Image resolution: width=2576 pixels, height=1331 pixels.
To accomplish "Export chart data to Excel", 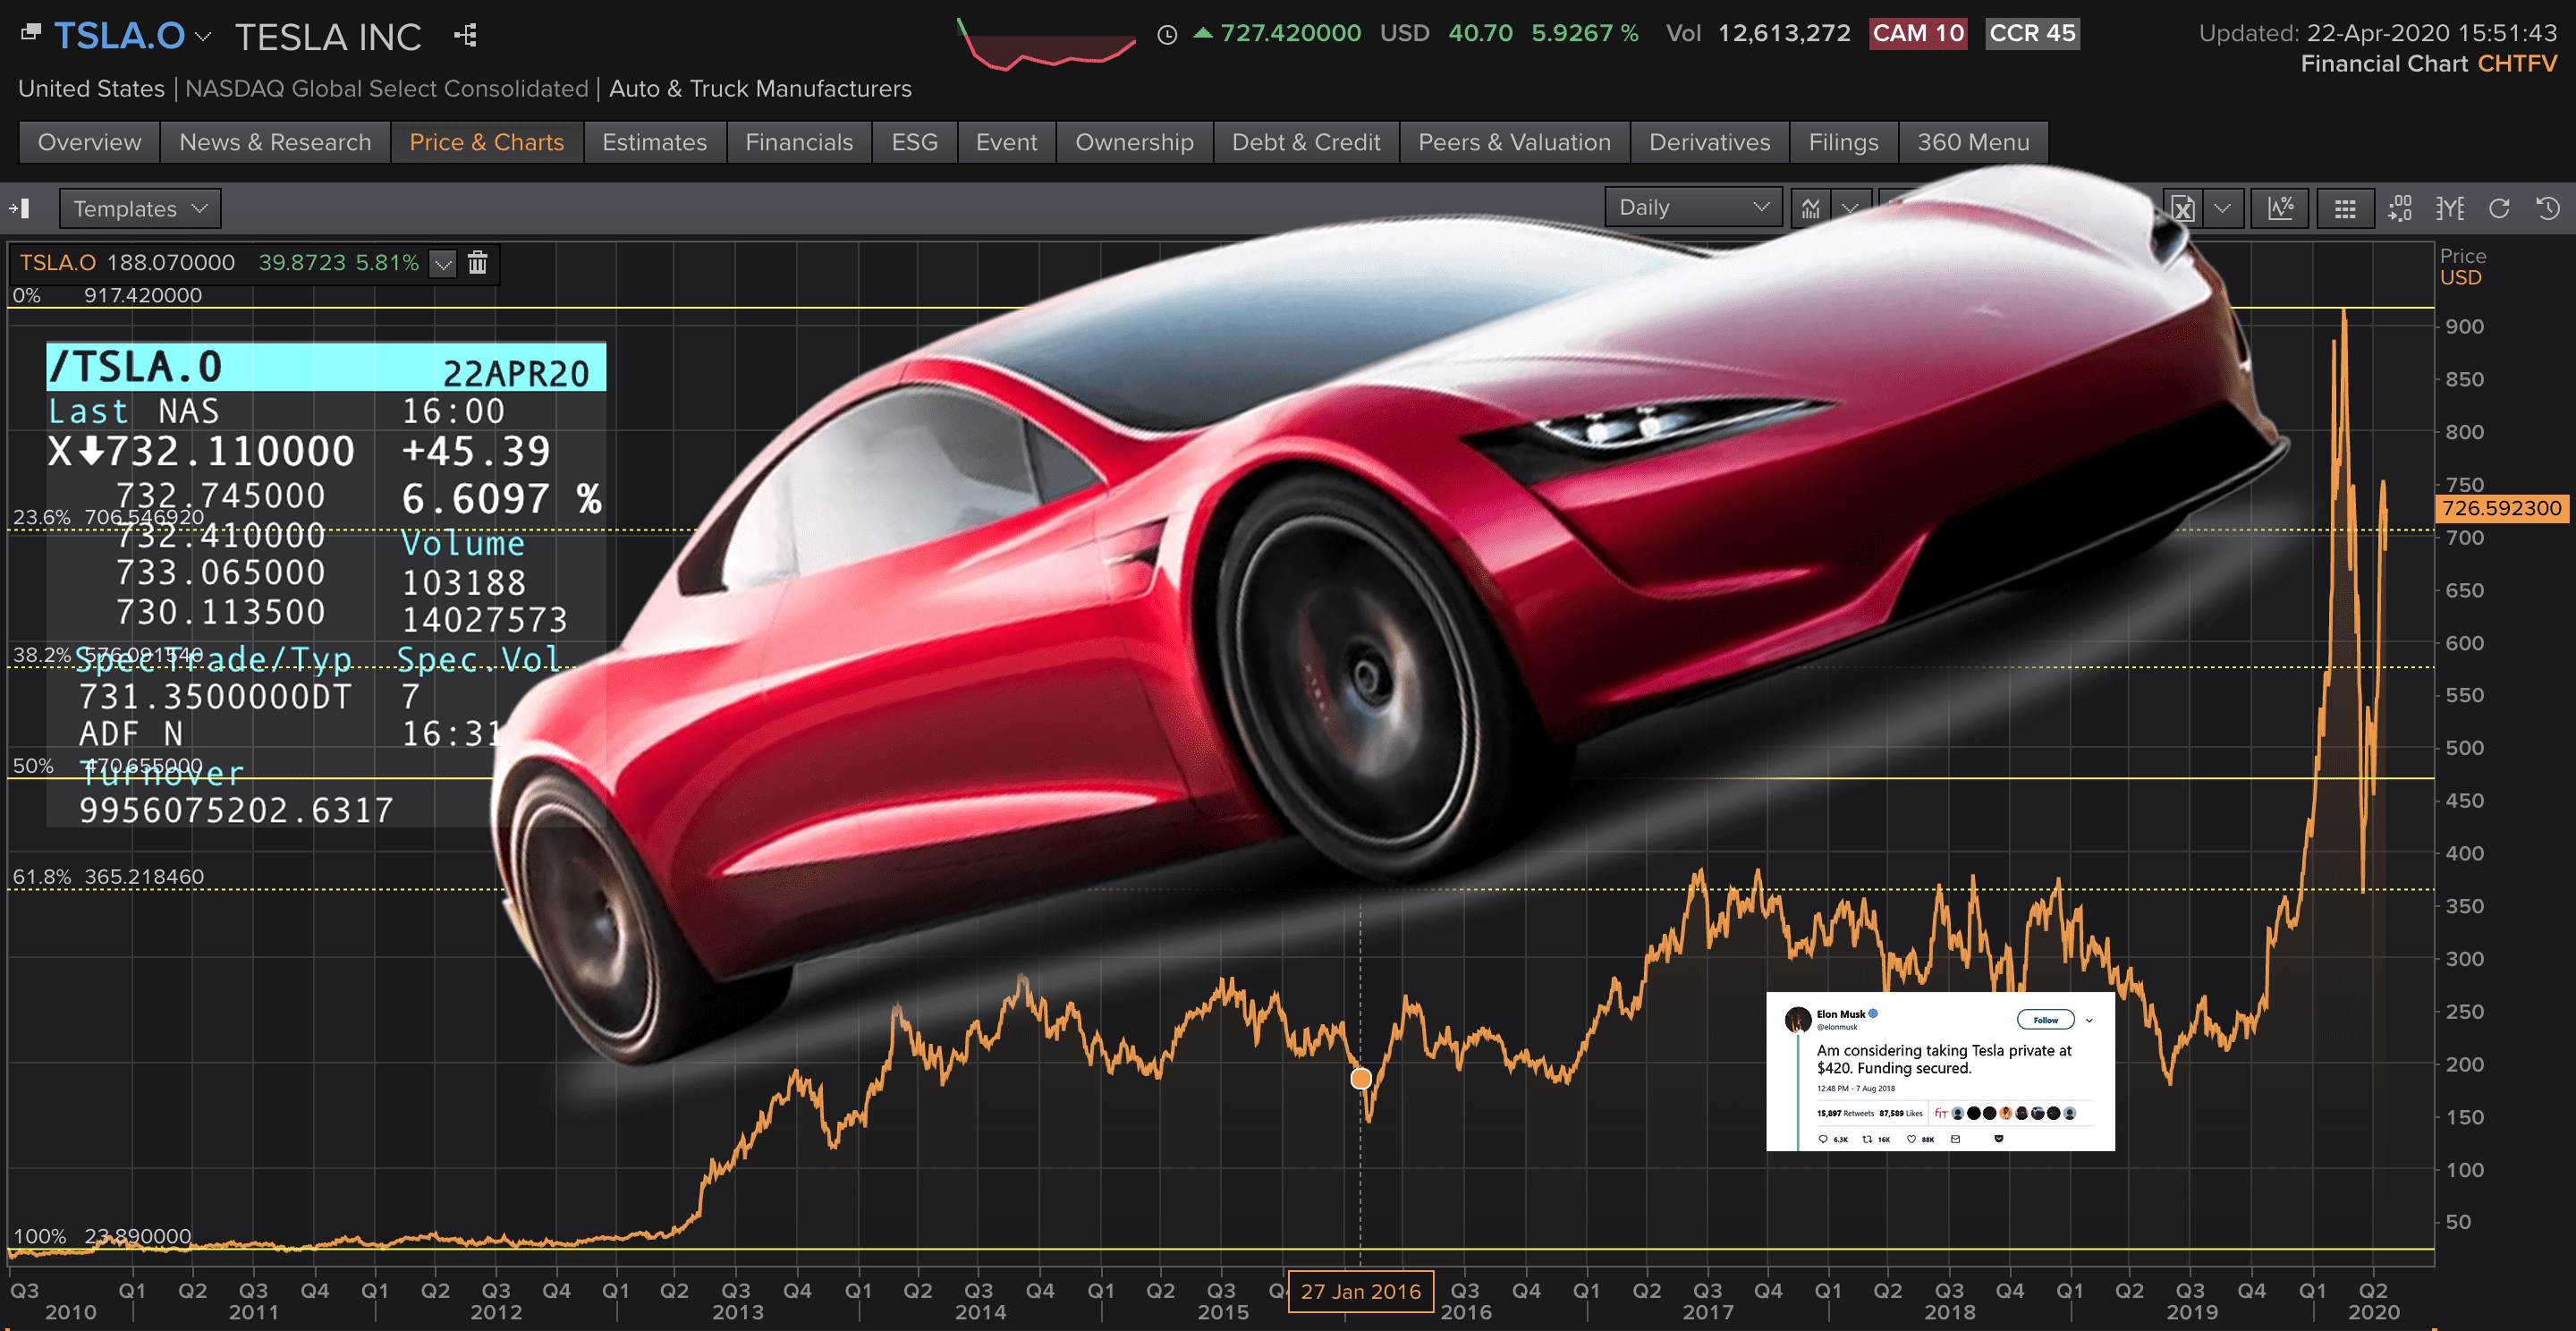I will pyautogui.click(x=2184, y=209).
